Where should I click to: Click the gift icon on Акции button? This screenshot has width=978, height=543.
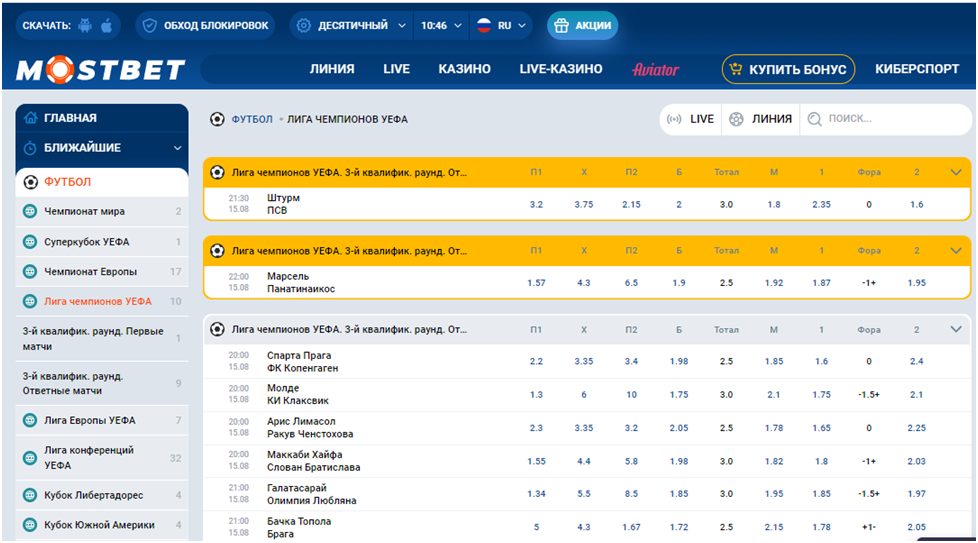pos(561,26)
